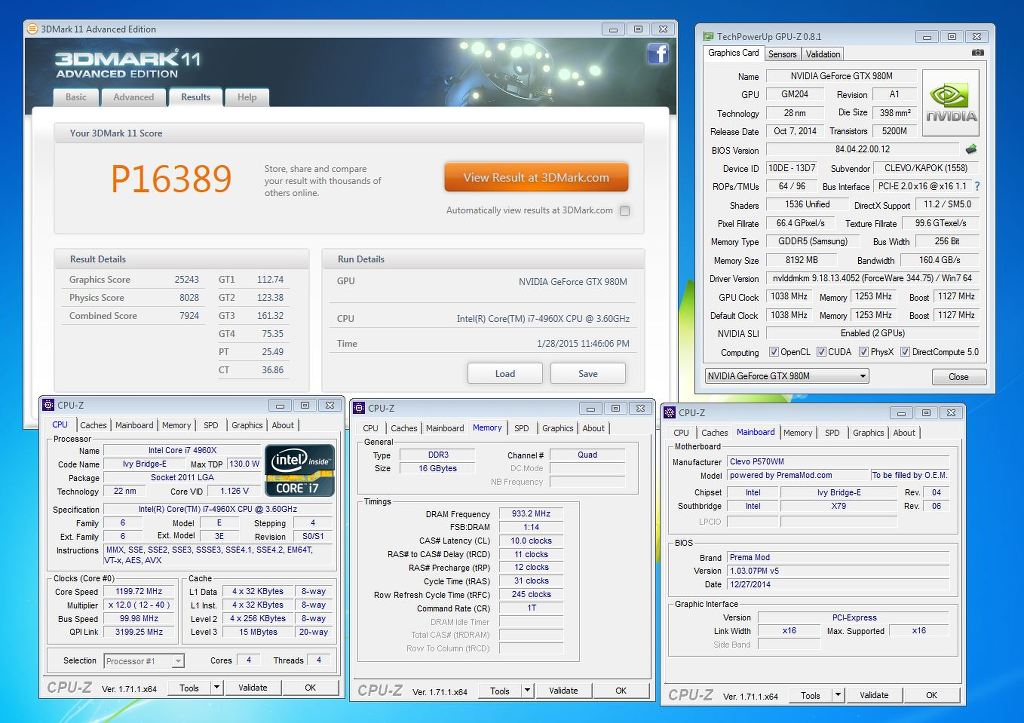
Task: Switch to the Basic tab in 3DMark
Action: (x=76, y=97)
